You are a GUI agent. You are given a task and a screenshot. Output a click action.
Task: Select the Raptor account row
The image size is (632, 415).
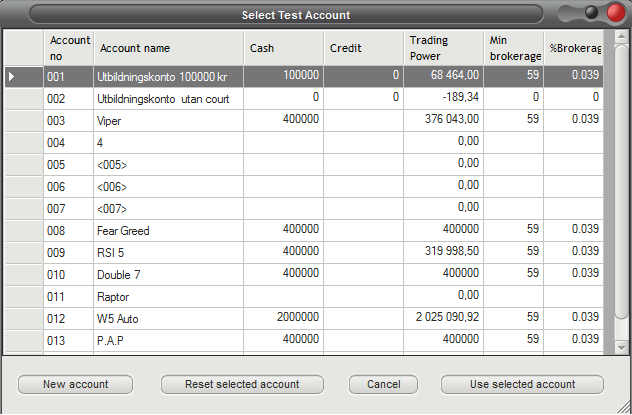pos(304,297)
